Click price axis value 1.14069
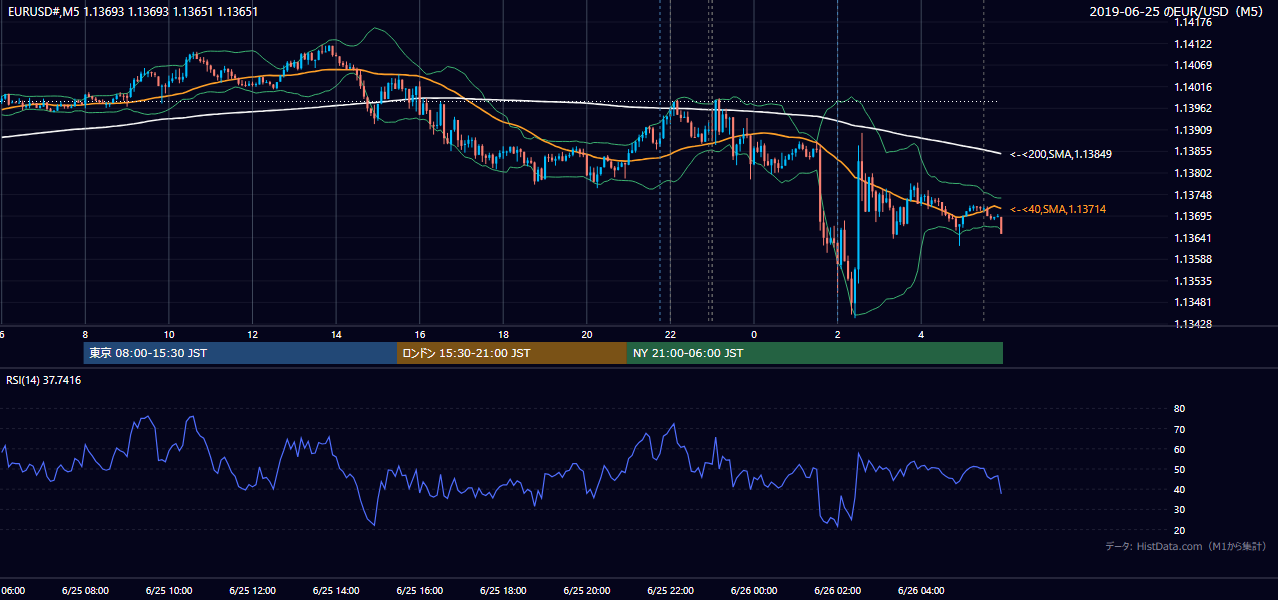Screen dimensions: 1278x600 pos(1192,65)
